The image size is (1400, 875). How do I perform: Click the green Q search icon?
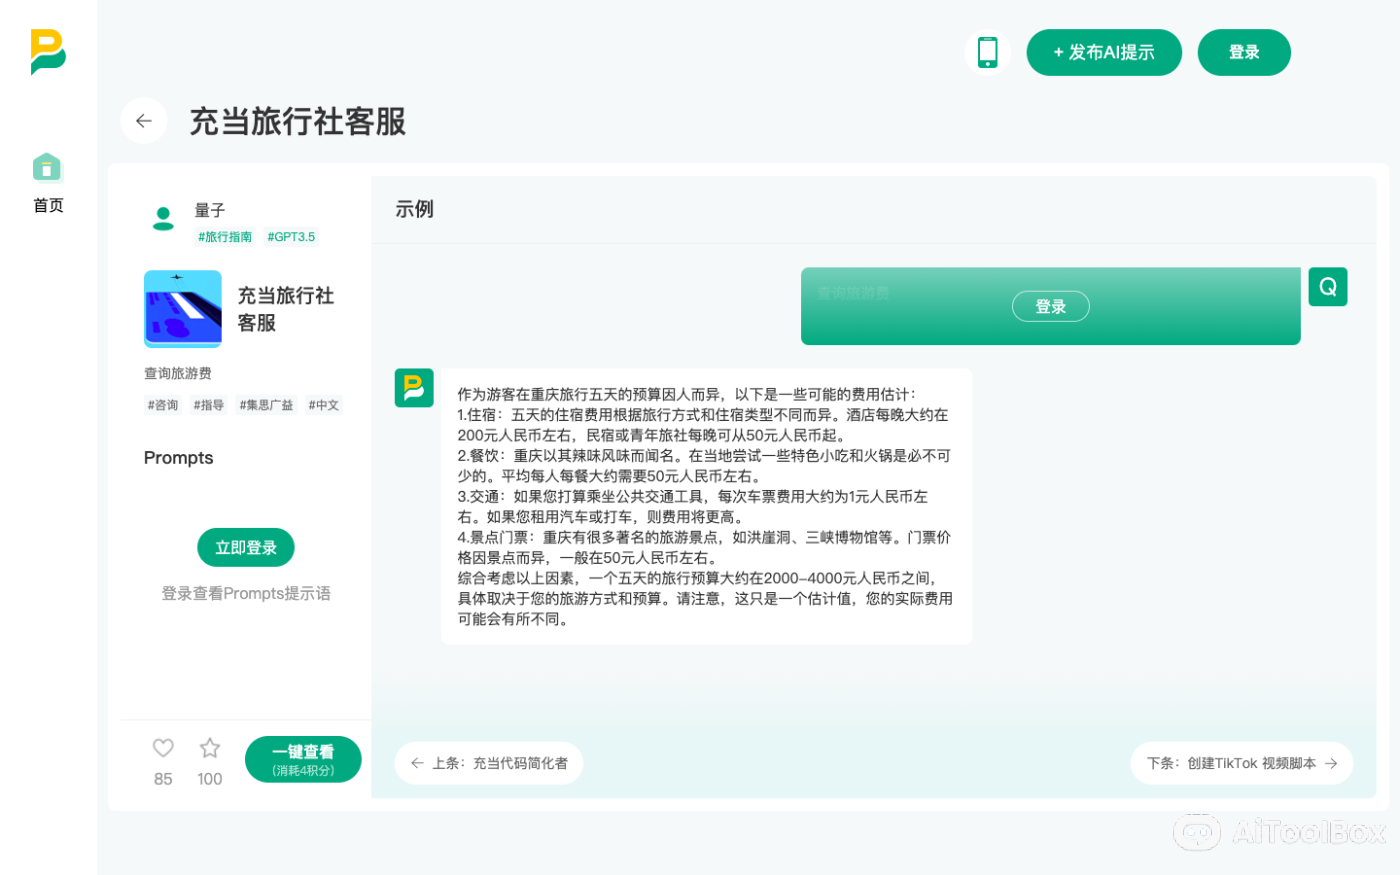click(x=1327, y=286)
